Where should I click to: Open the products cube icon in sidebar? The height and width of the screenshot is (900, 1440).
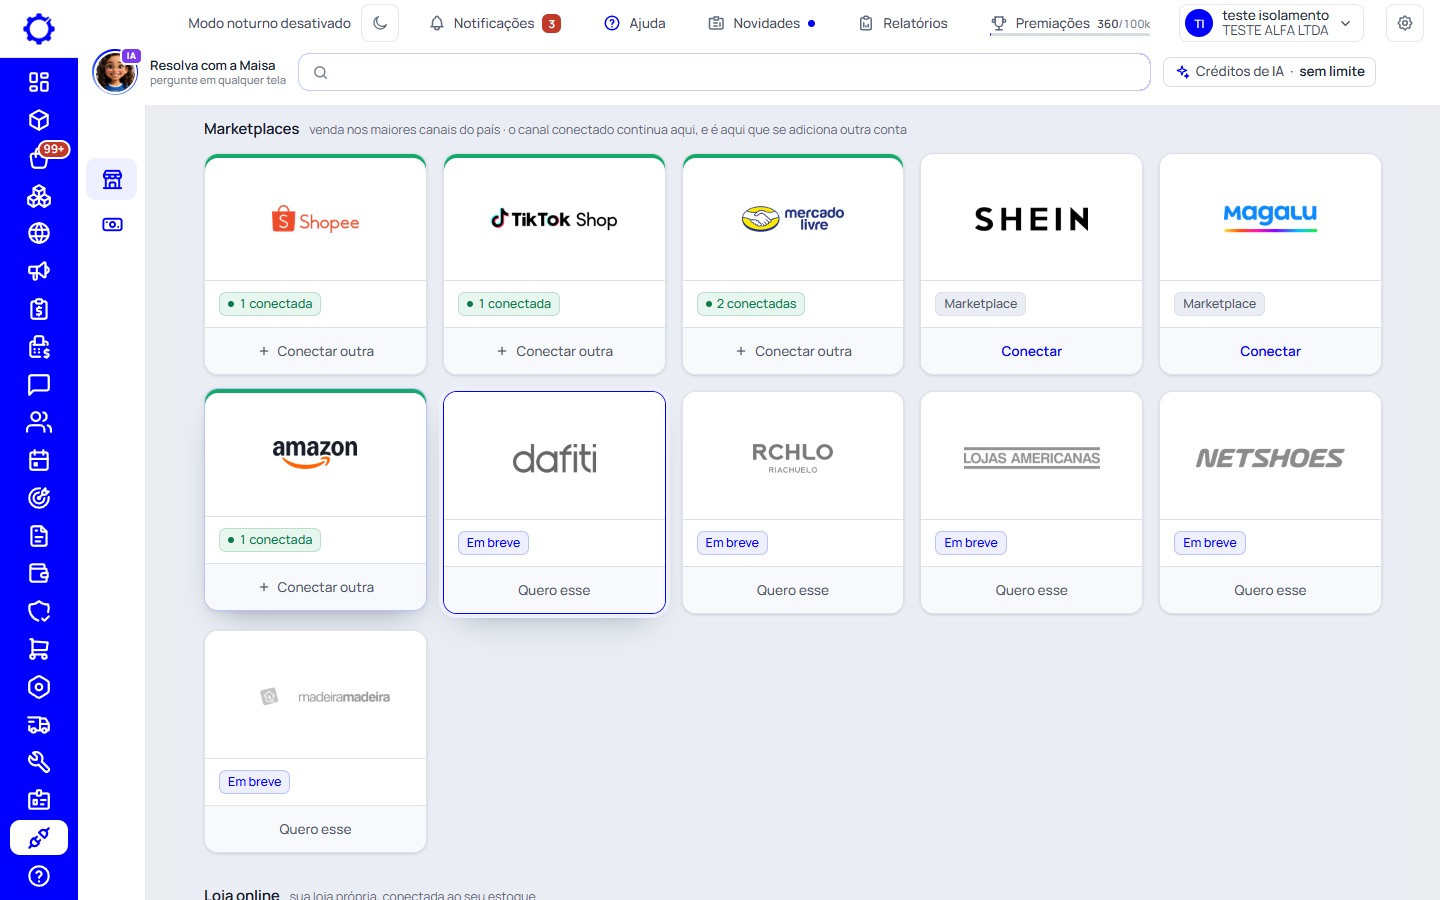click(x=39, y=120)
